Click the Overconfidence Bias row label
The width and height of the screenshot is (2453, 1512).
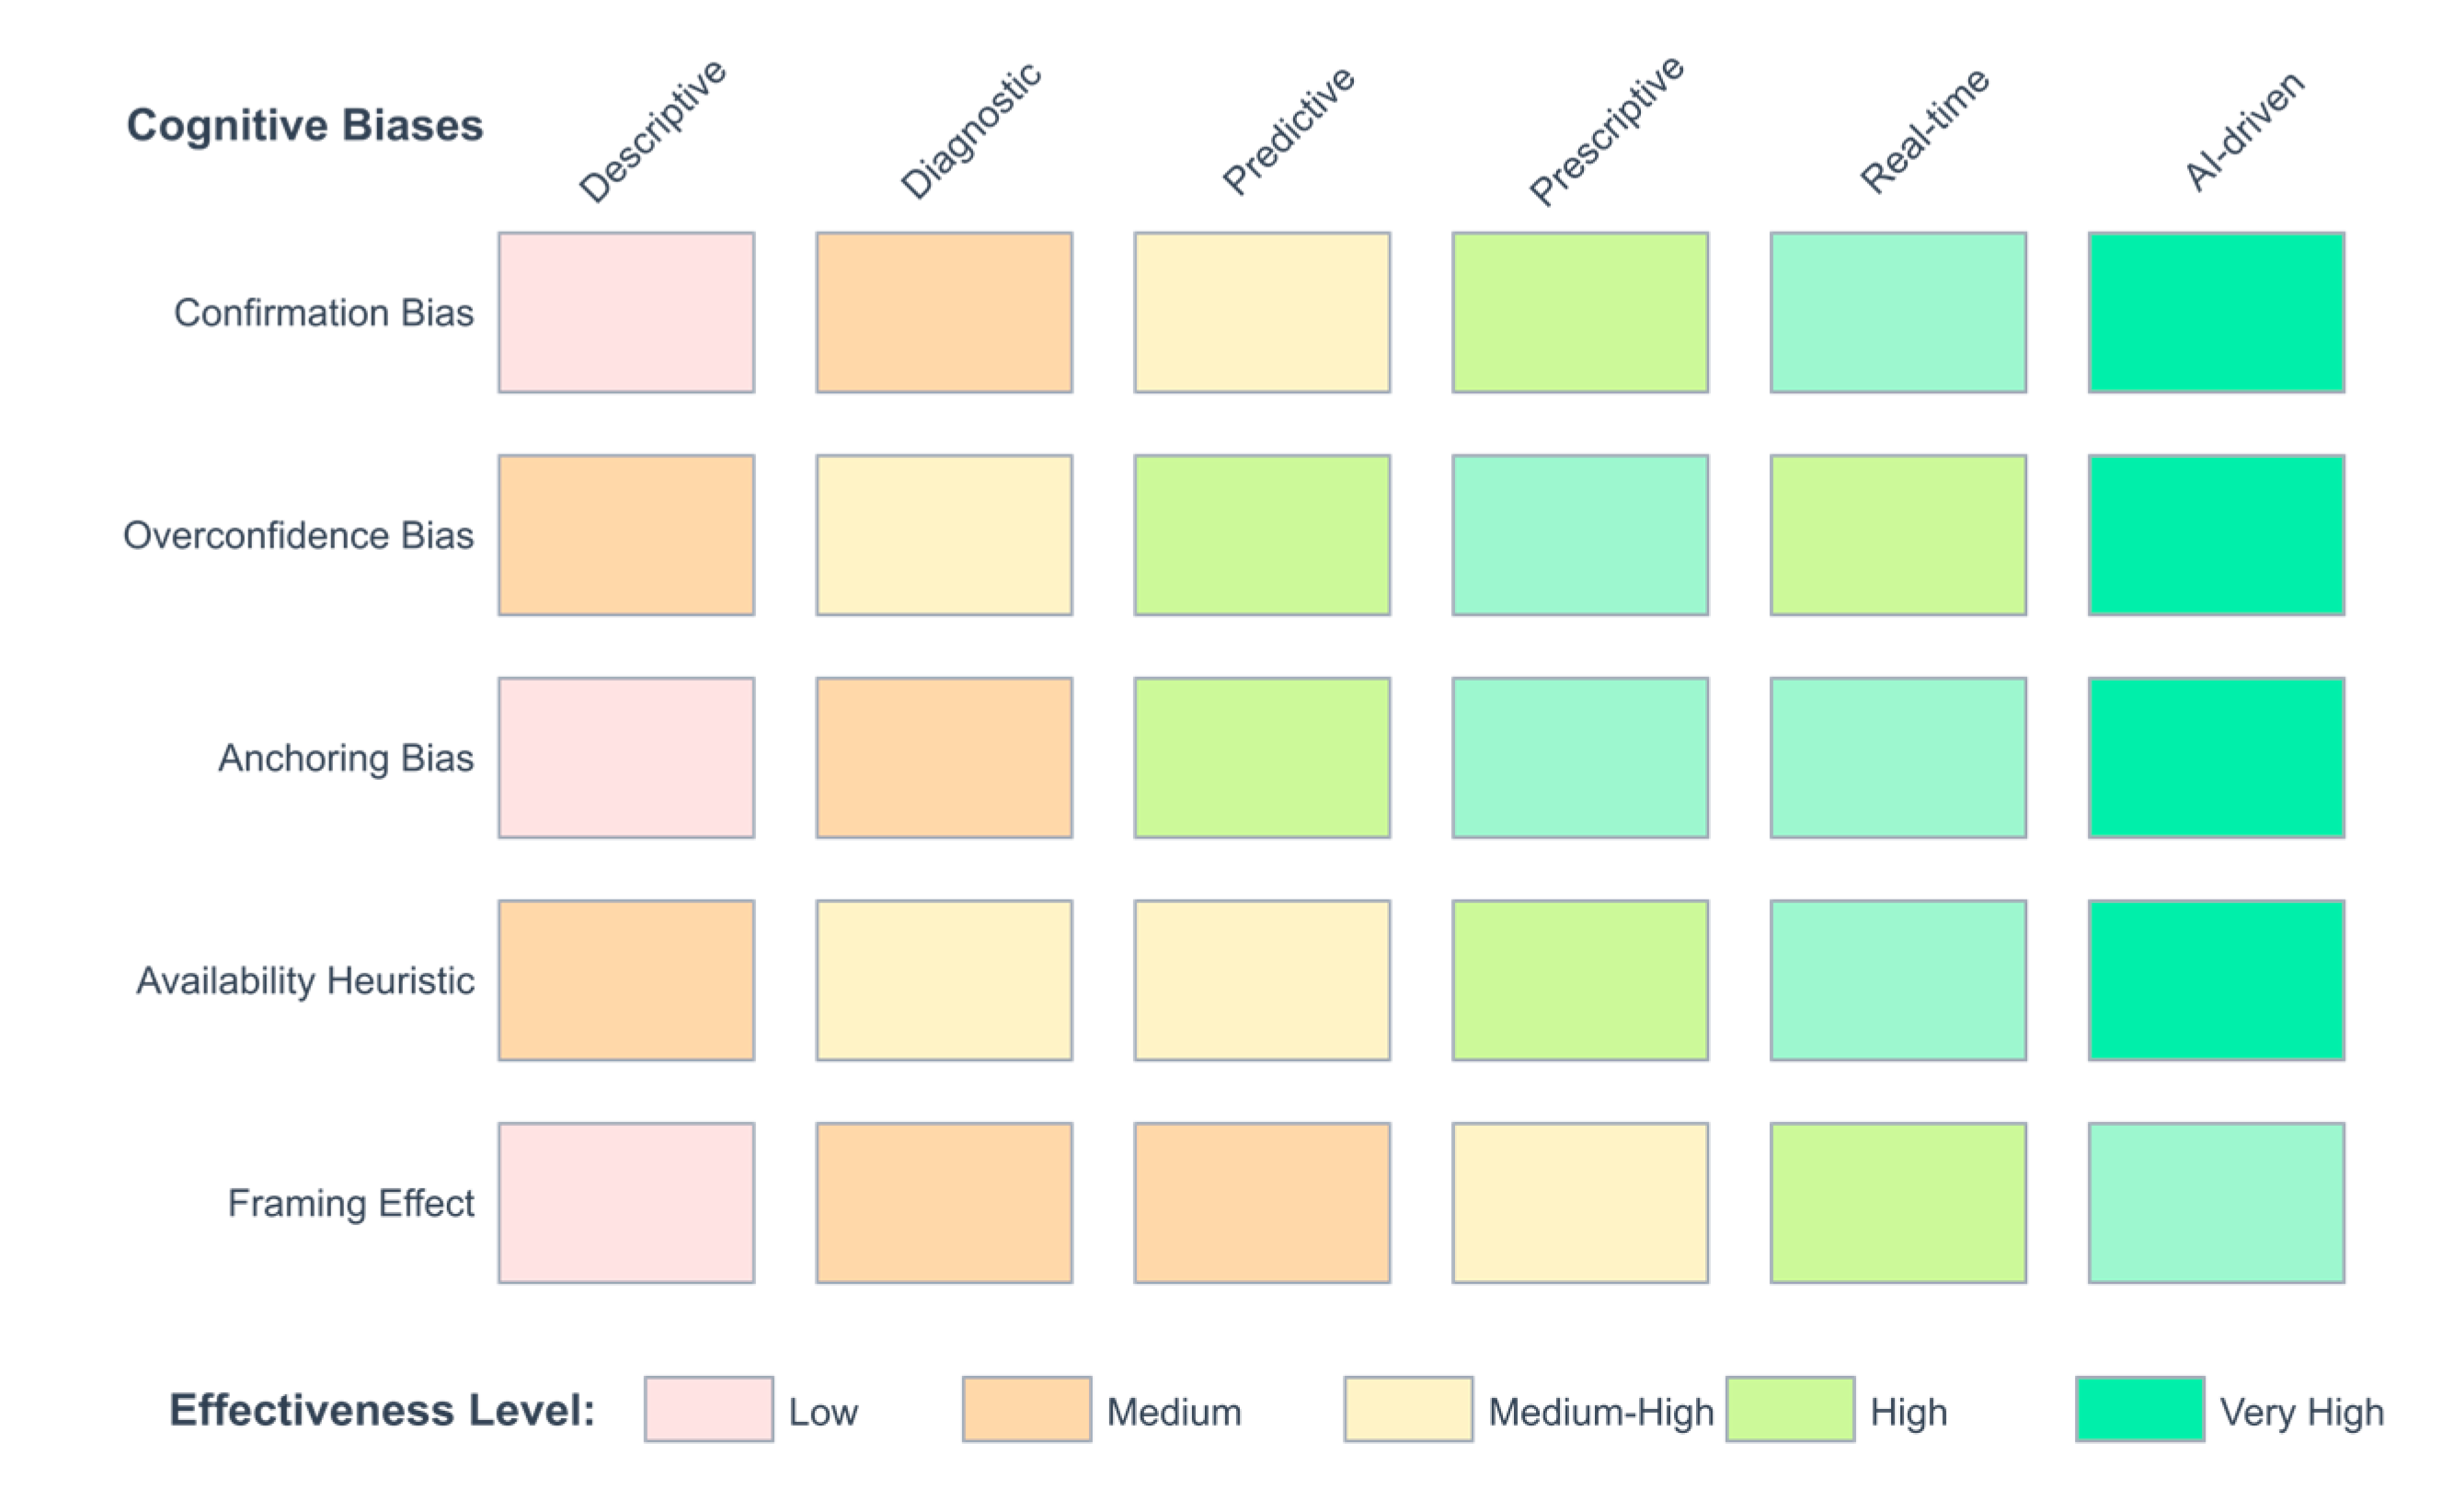[x=298, y=536]
